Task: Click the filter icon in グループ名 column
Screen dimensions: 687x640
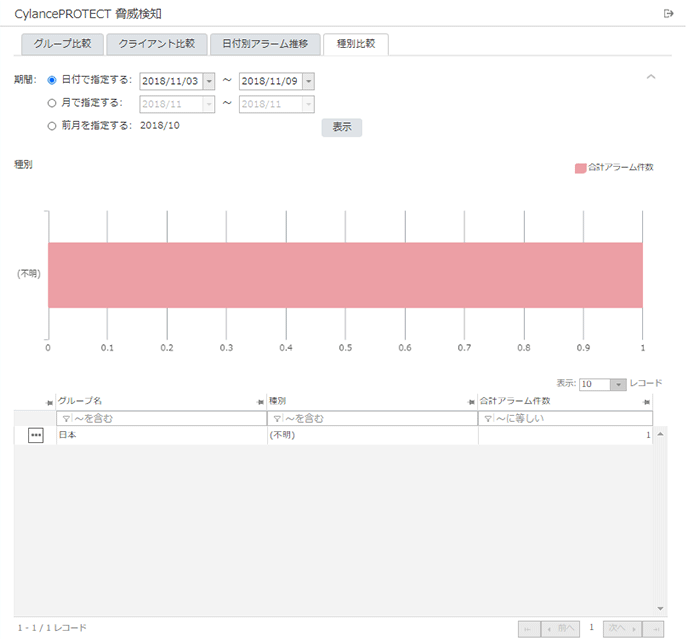Action: [66, 419]
